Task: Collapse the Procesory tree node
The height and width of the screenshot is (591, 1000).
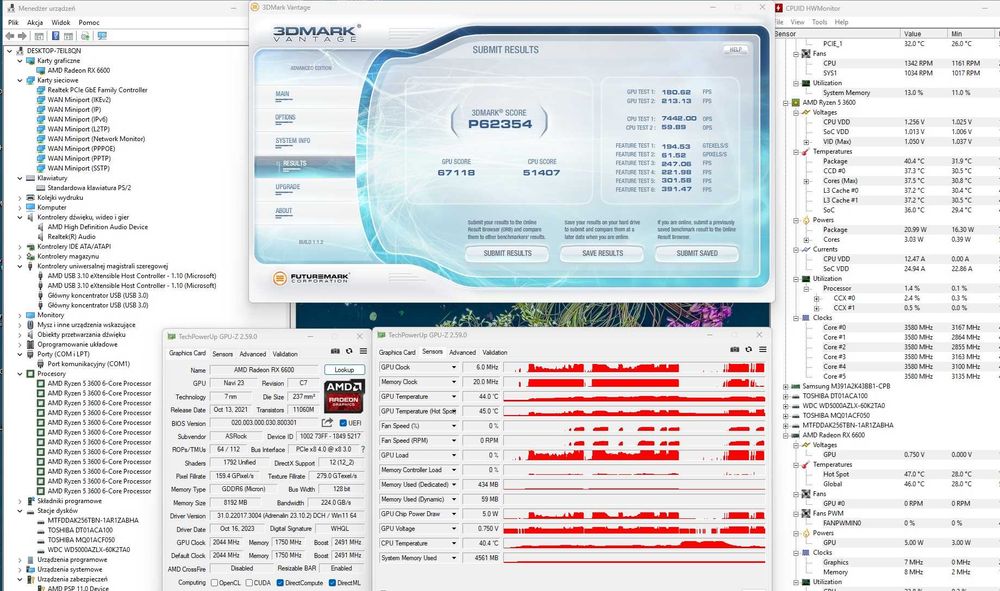Action: [20, 374]
